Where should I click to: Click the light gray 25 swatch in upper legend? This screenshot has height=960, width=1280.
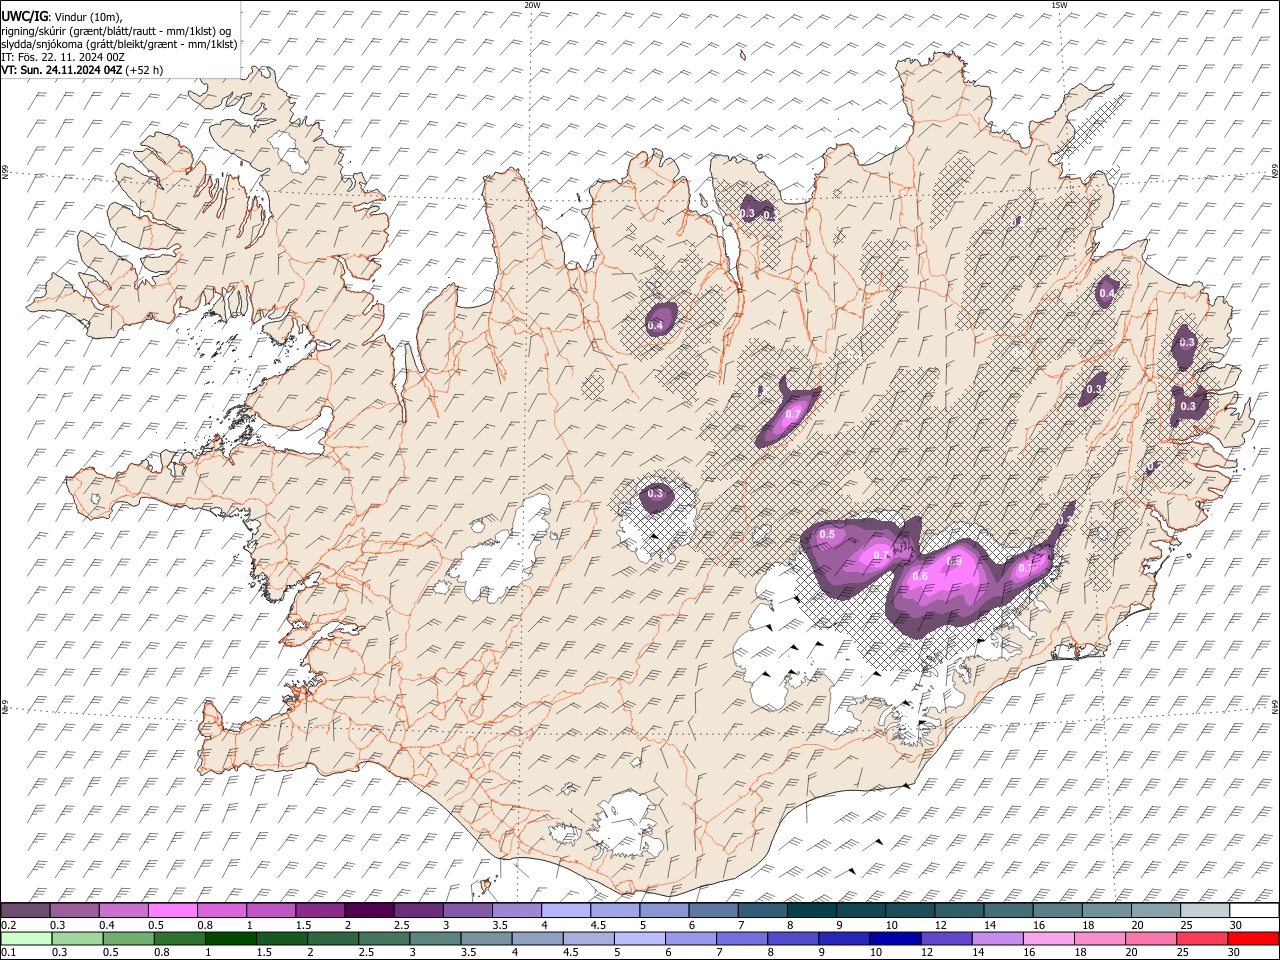pos(1204,911)
